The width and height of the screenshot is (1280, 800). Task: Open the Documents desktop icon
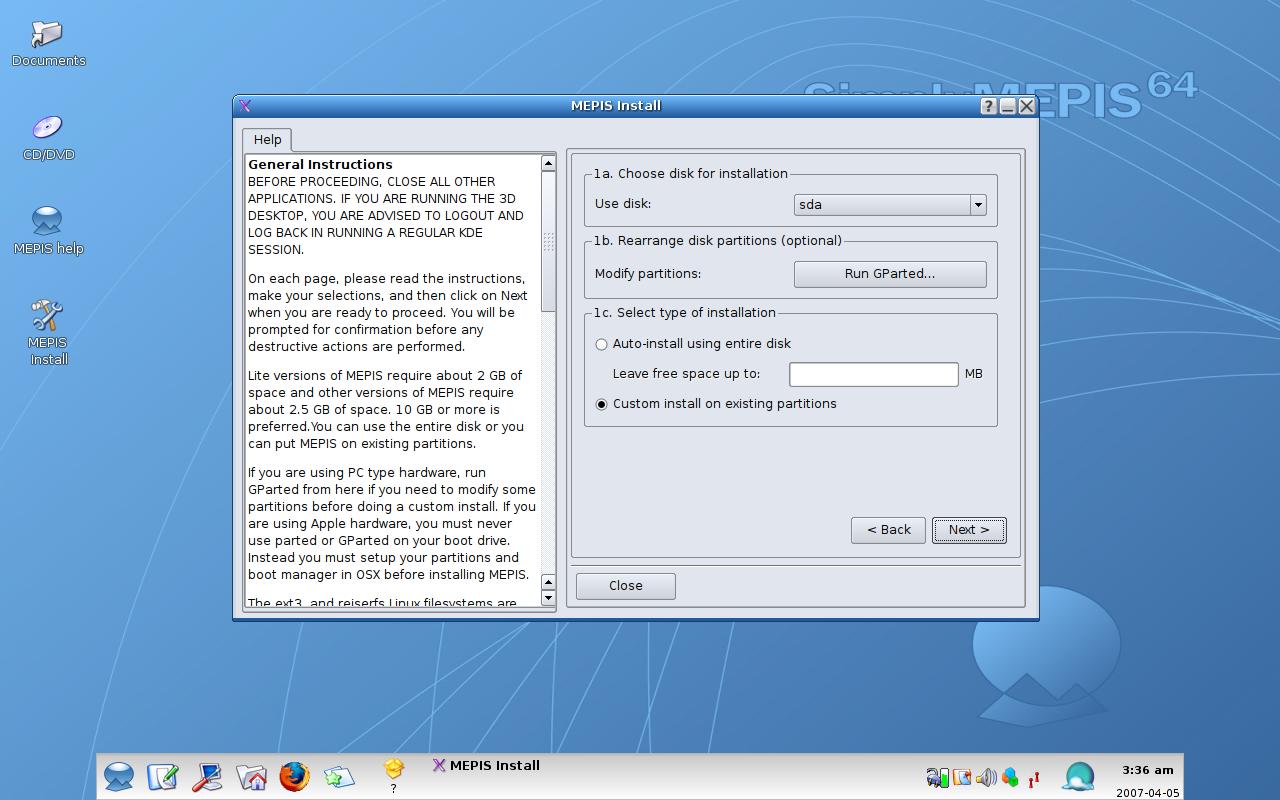click(47, 44)
